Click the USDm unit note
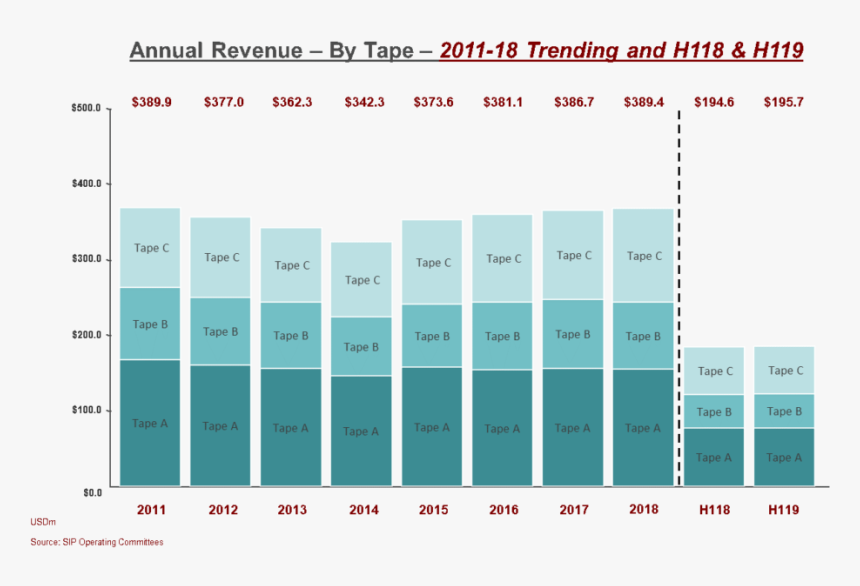The width and height of the screenshot is (860, 586). [x=43, y=522]
